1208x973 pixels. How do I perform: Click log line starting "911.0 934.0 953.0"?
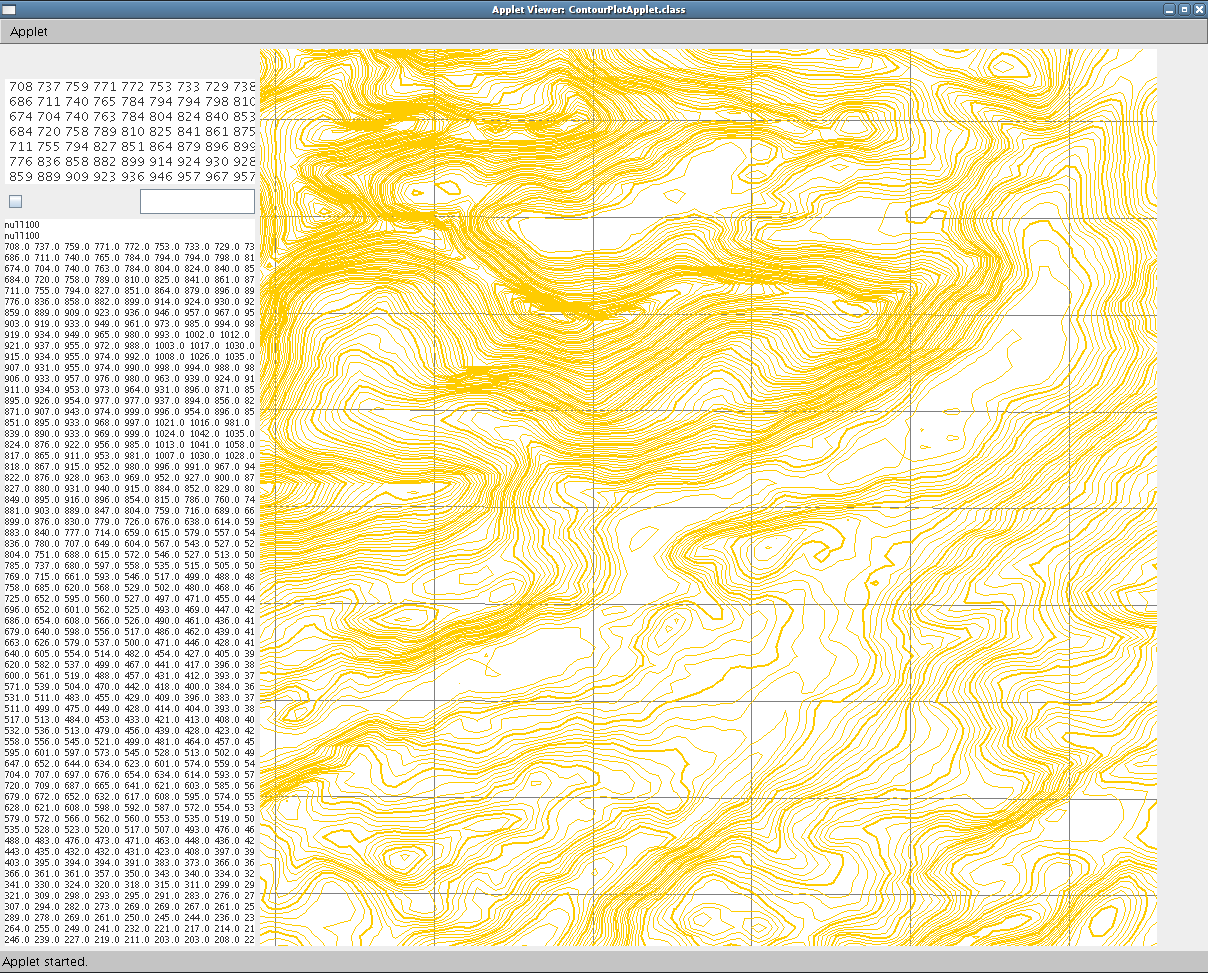click(129, 389)
